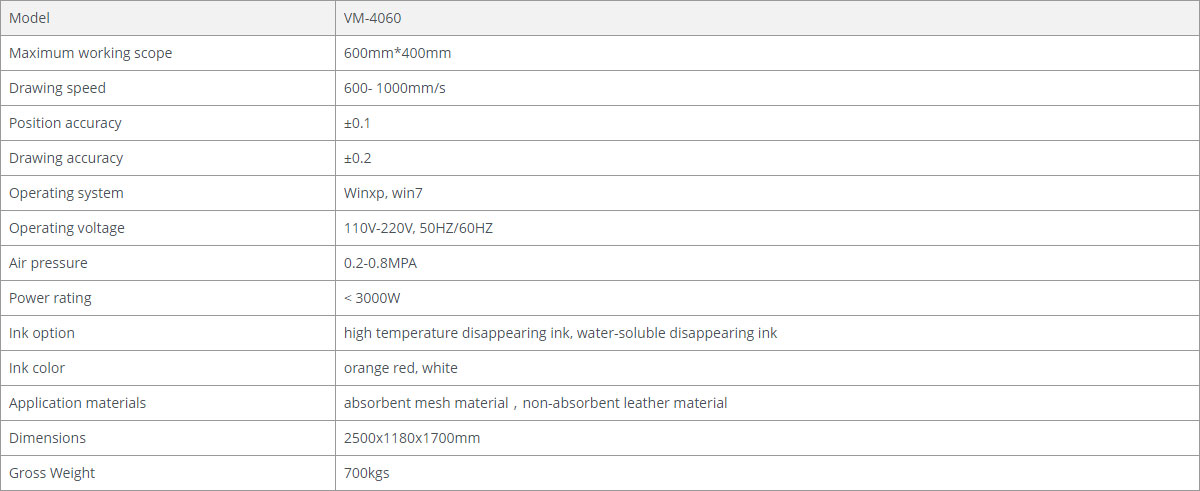
Task: Select the Drawing speed row label
Action: [57, 88]
